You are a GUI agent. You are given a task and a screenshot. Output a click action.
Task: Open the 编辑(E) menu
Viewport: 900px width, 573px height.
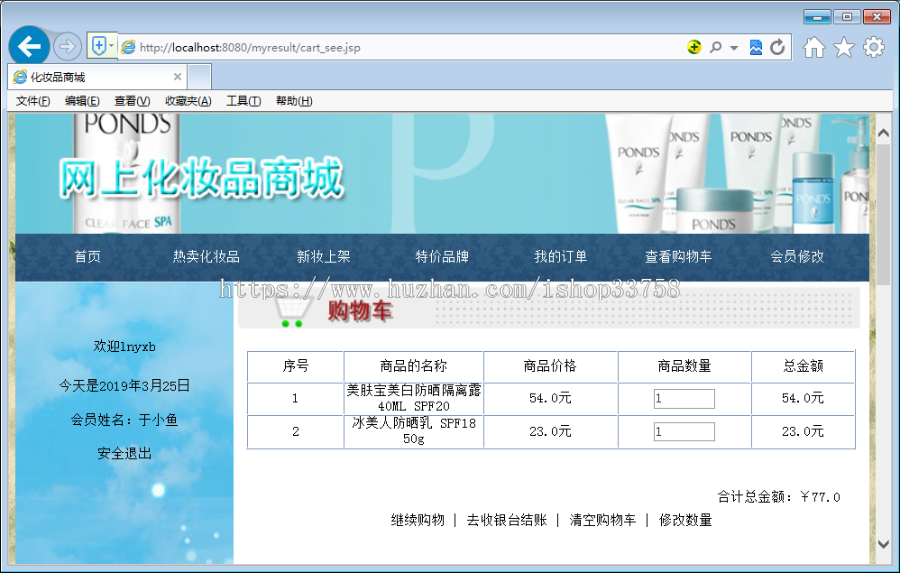(82, 101)
